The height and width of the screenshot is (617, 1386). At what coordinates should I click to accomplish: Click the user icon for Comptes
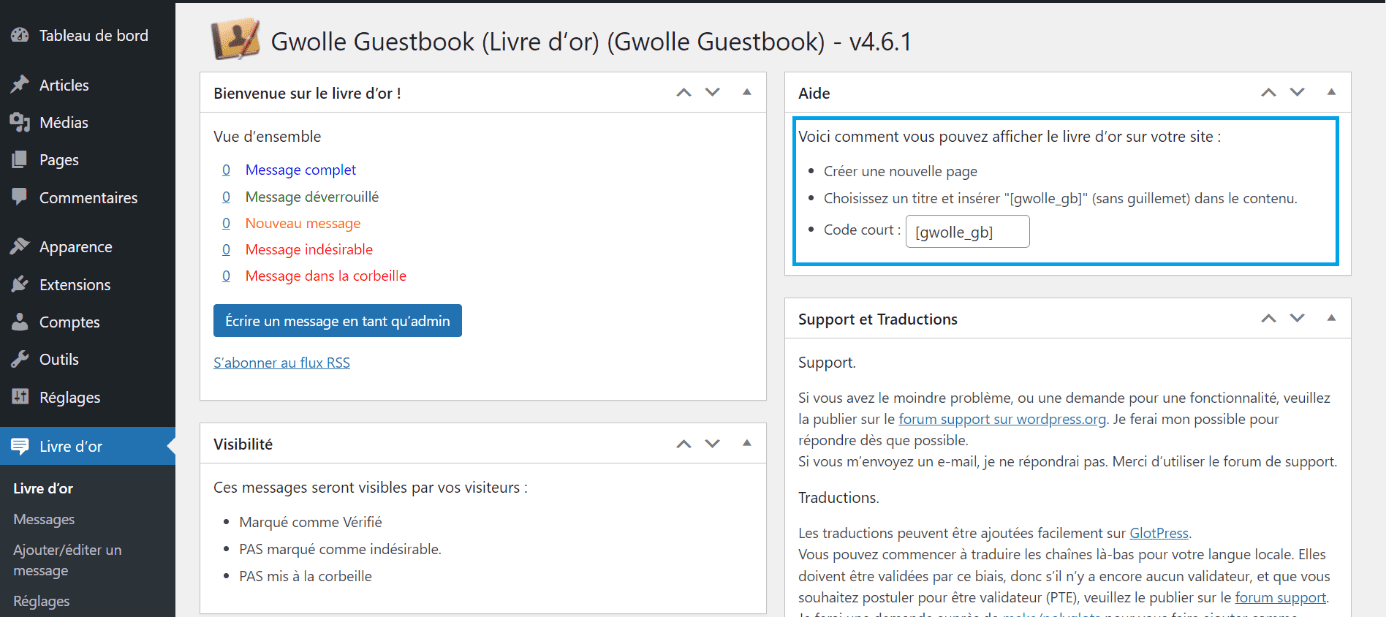(x=19, y=322)
